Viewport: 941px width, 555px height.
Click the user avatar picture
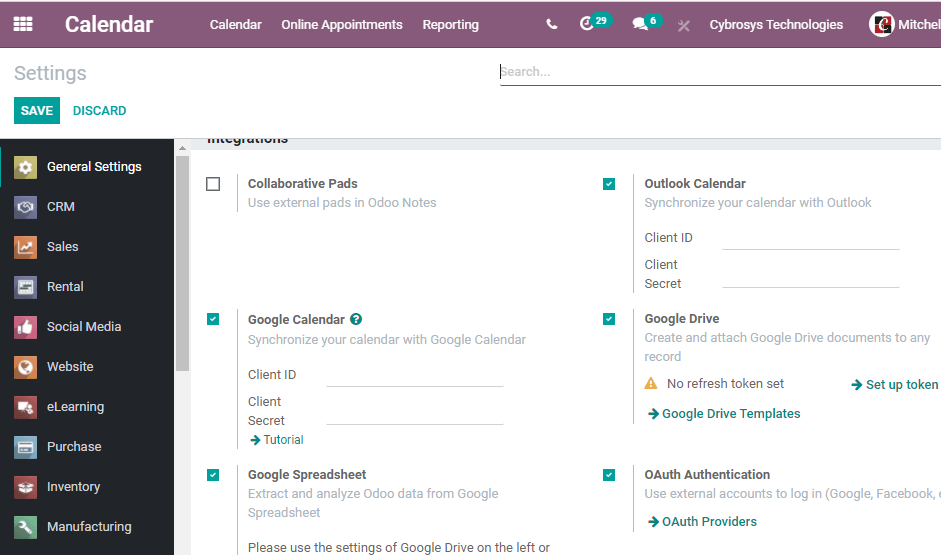[882, 25]
